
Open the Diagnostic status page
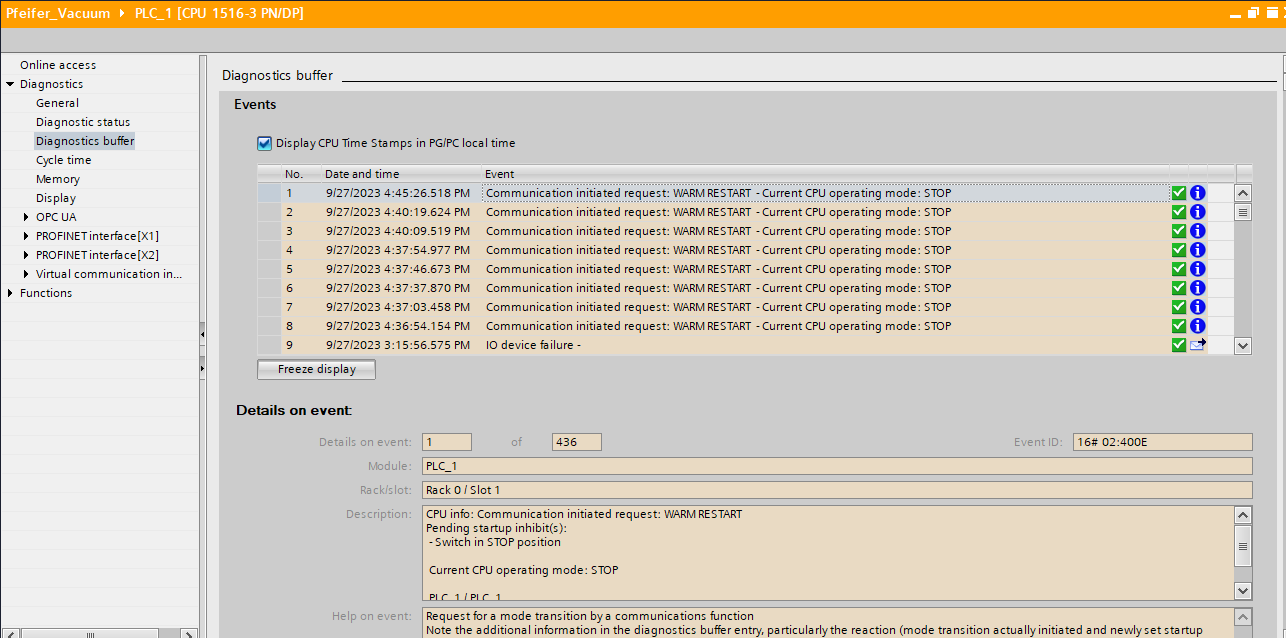[83, 122]
